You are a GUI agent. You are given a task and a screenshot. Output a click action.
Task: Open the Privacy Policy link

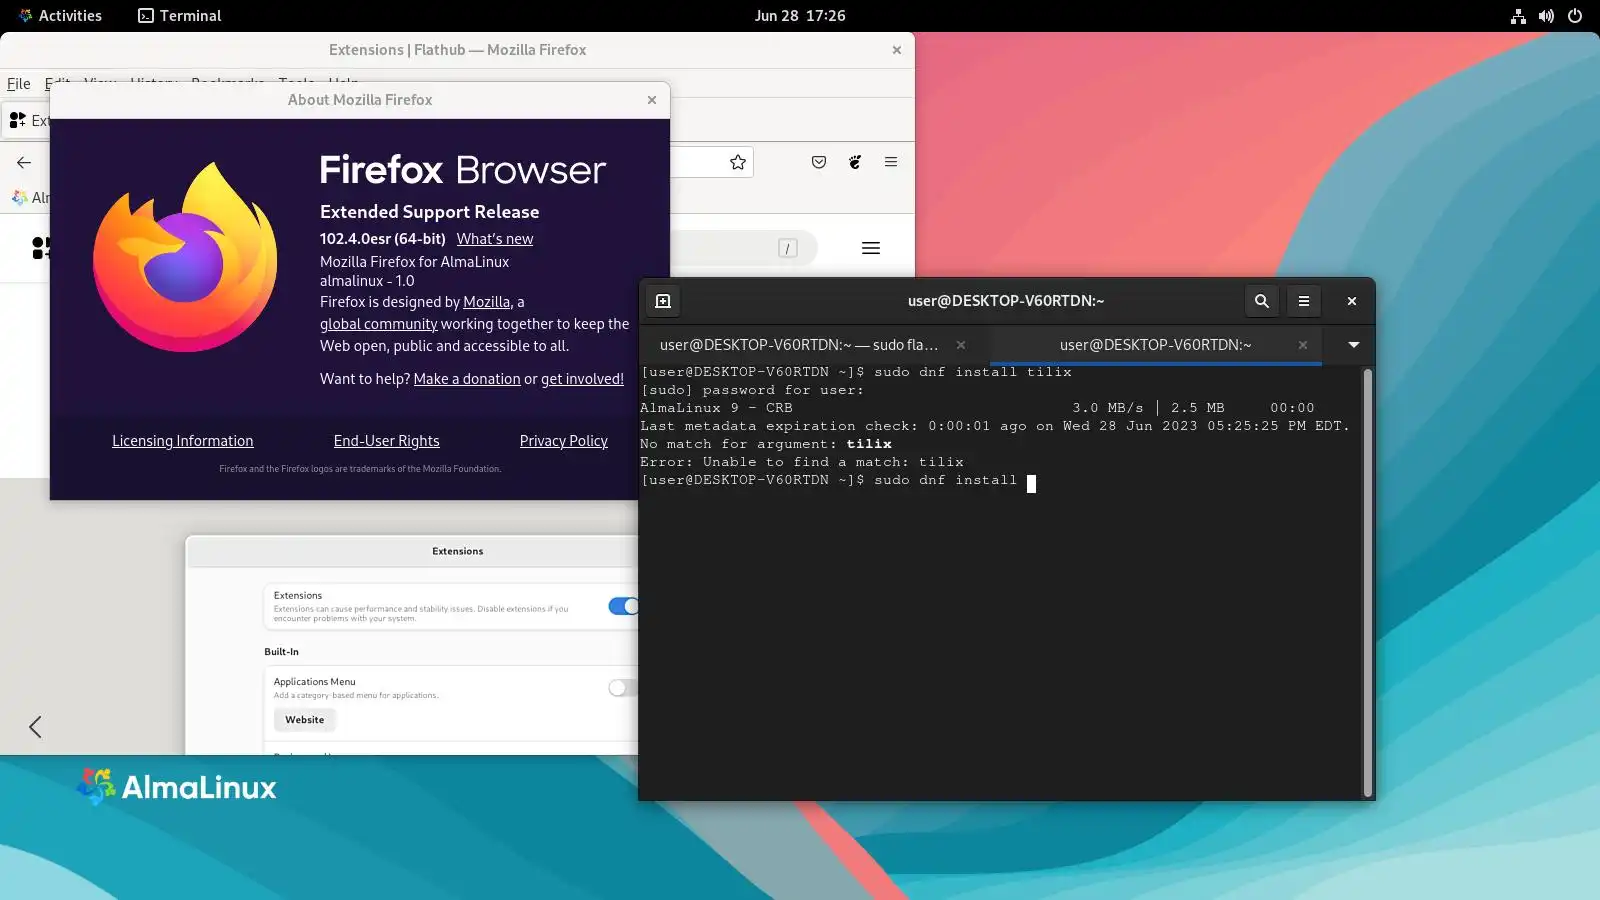tap(564, 441)
